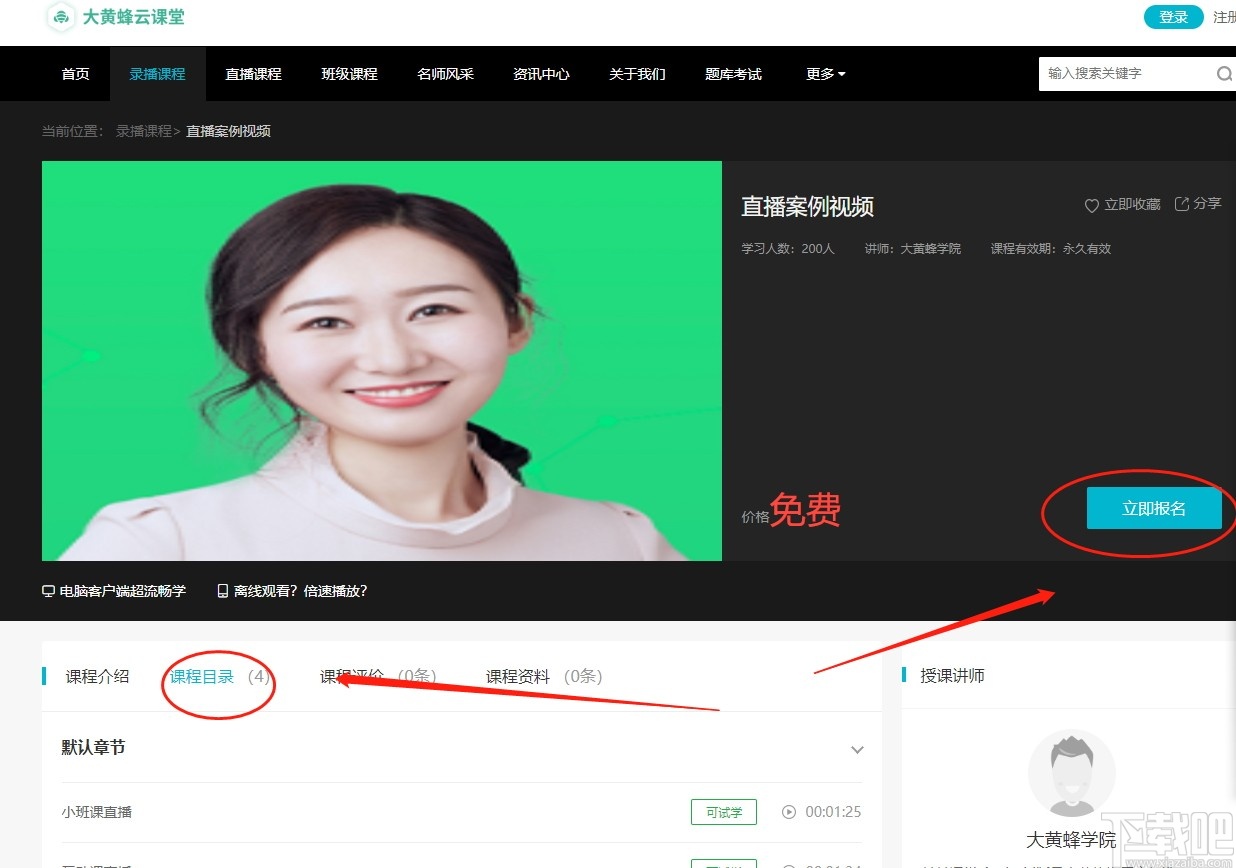Screen dimensions: 1236x868
Task: Click the 可试学 trial button for 小班课直播
Action: tap(723, 812)
